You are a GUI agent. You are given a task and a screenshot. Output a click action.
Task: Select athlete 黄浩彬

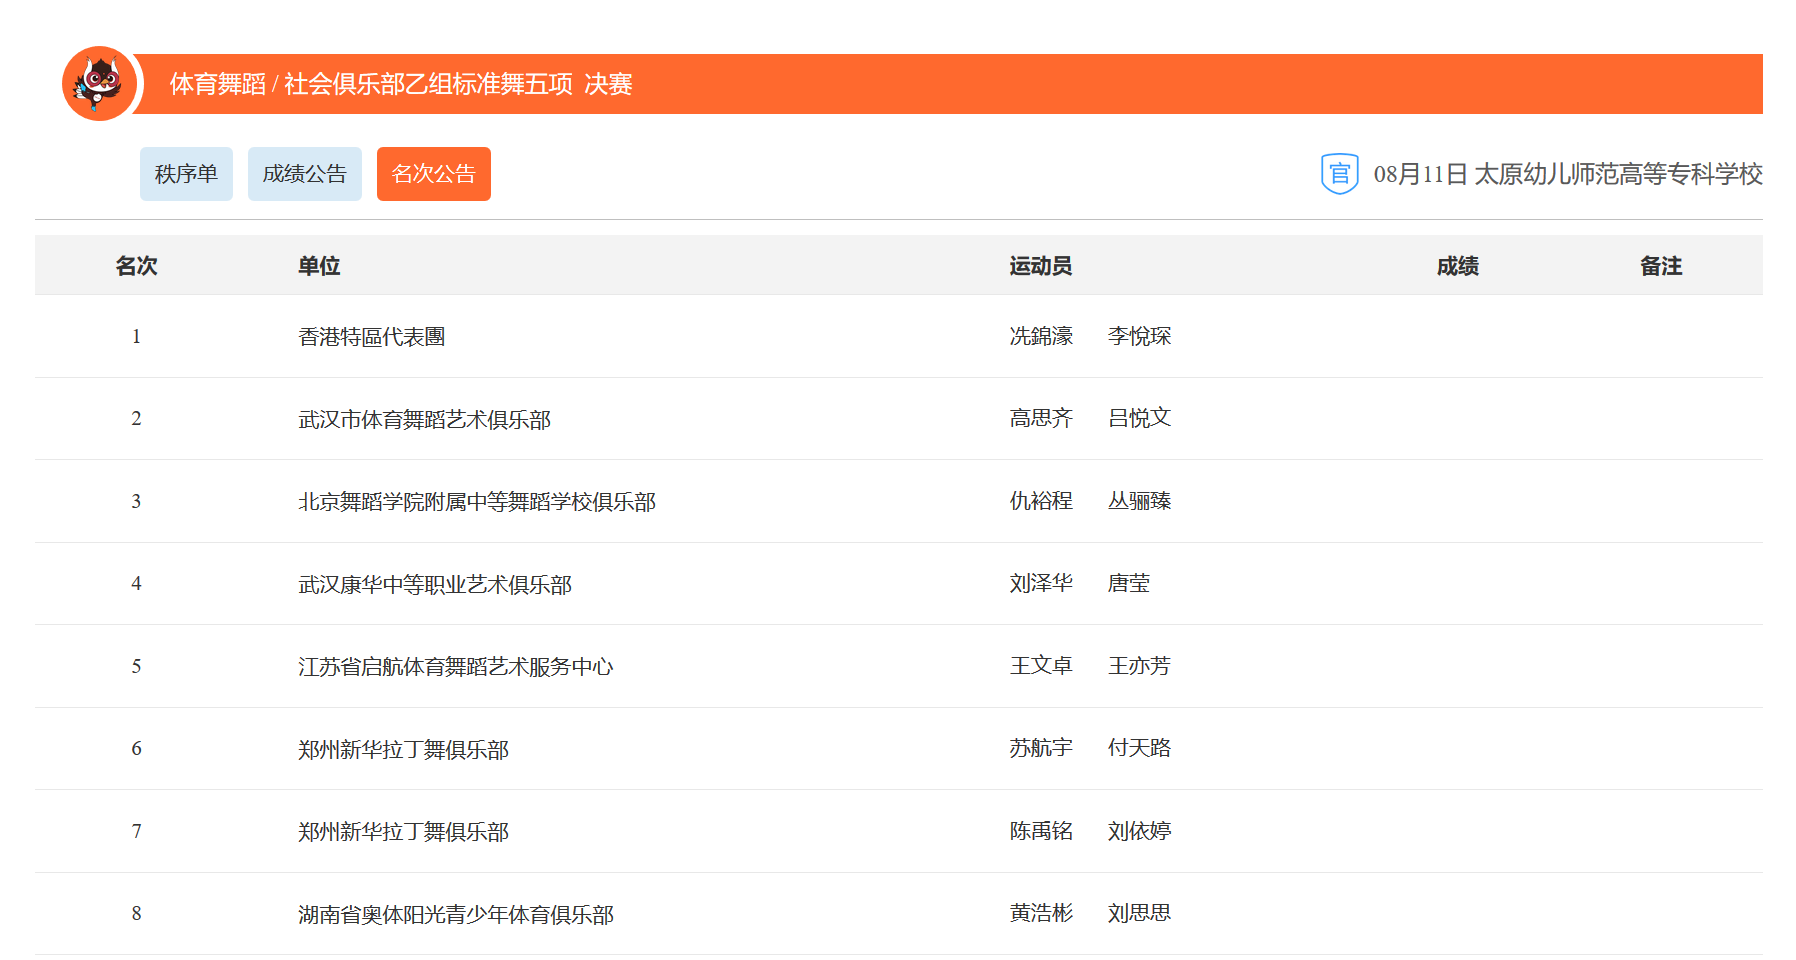pyautogui.click(x=1041, y=913)
